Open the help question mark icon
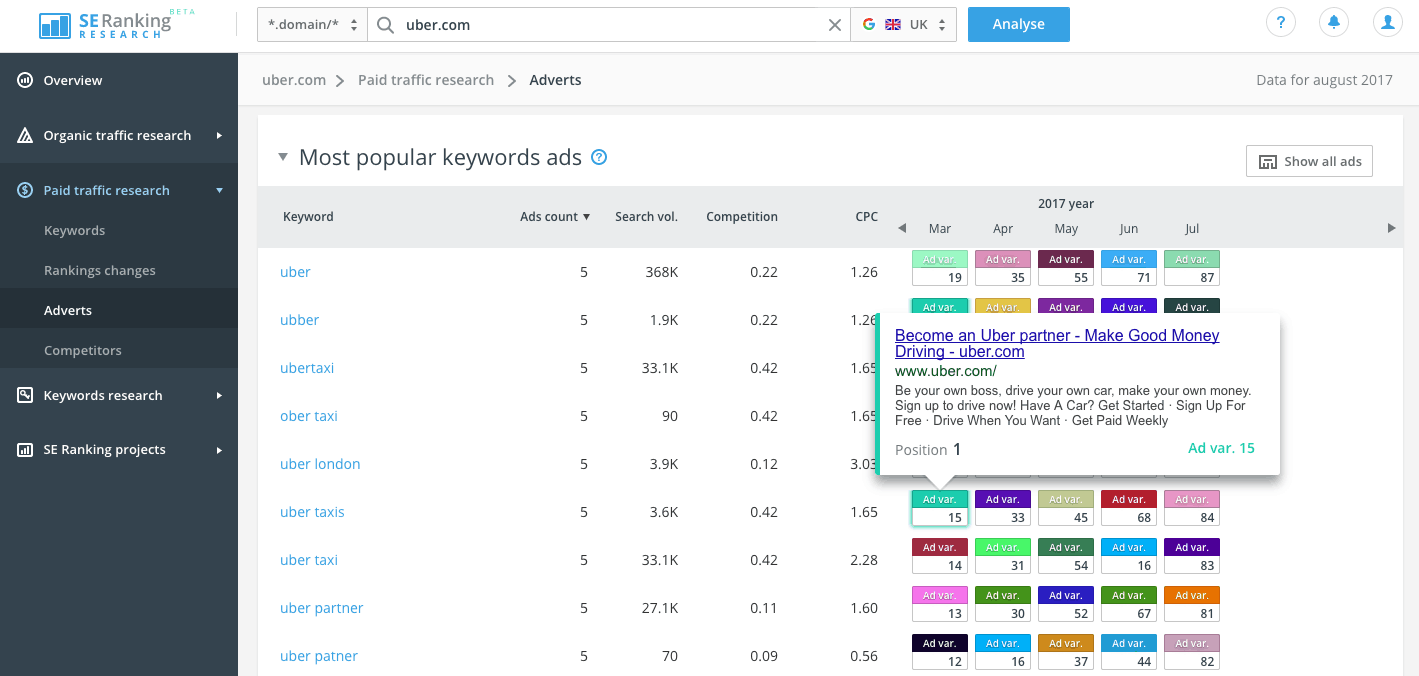 pyautogui.click(x=1281, y=23)
